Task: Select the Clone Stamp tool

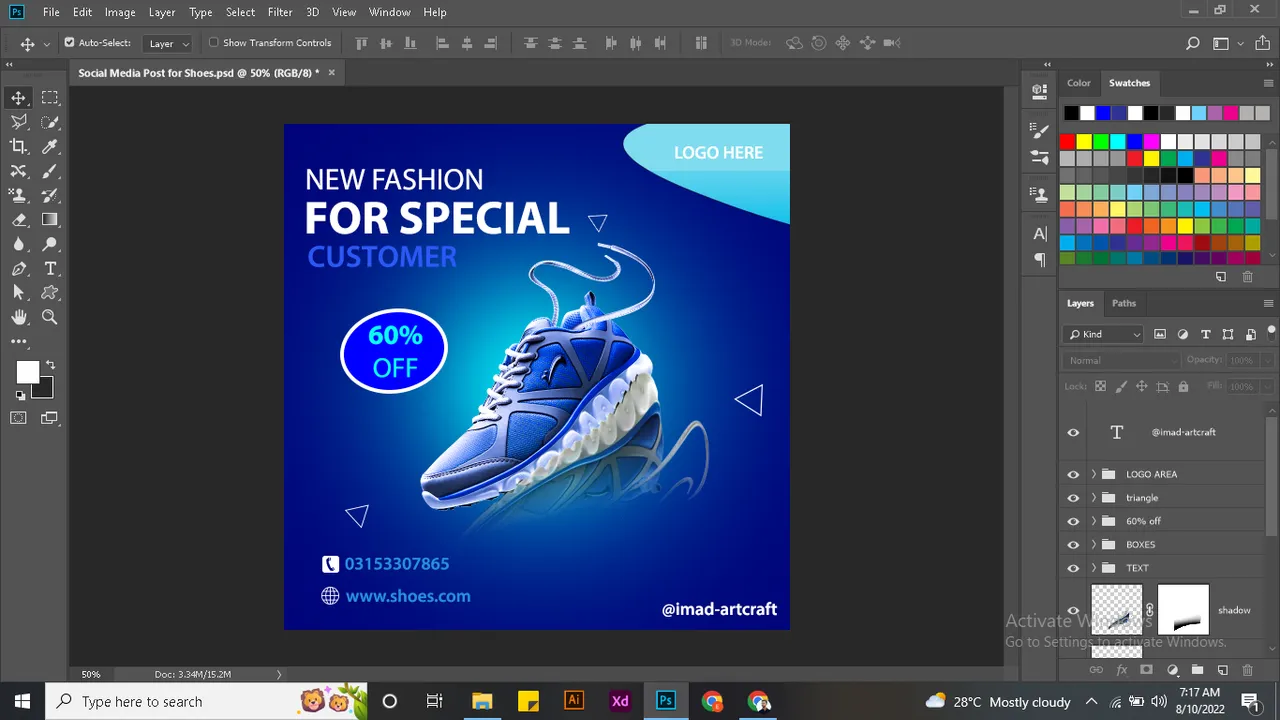Action: coord(19,195)
